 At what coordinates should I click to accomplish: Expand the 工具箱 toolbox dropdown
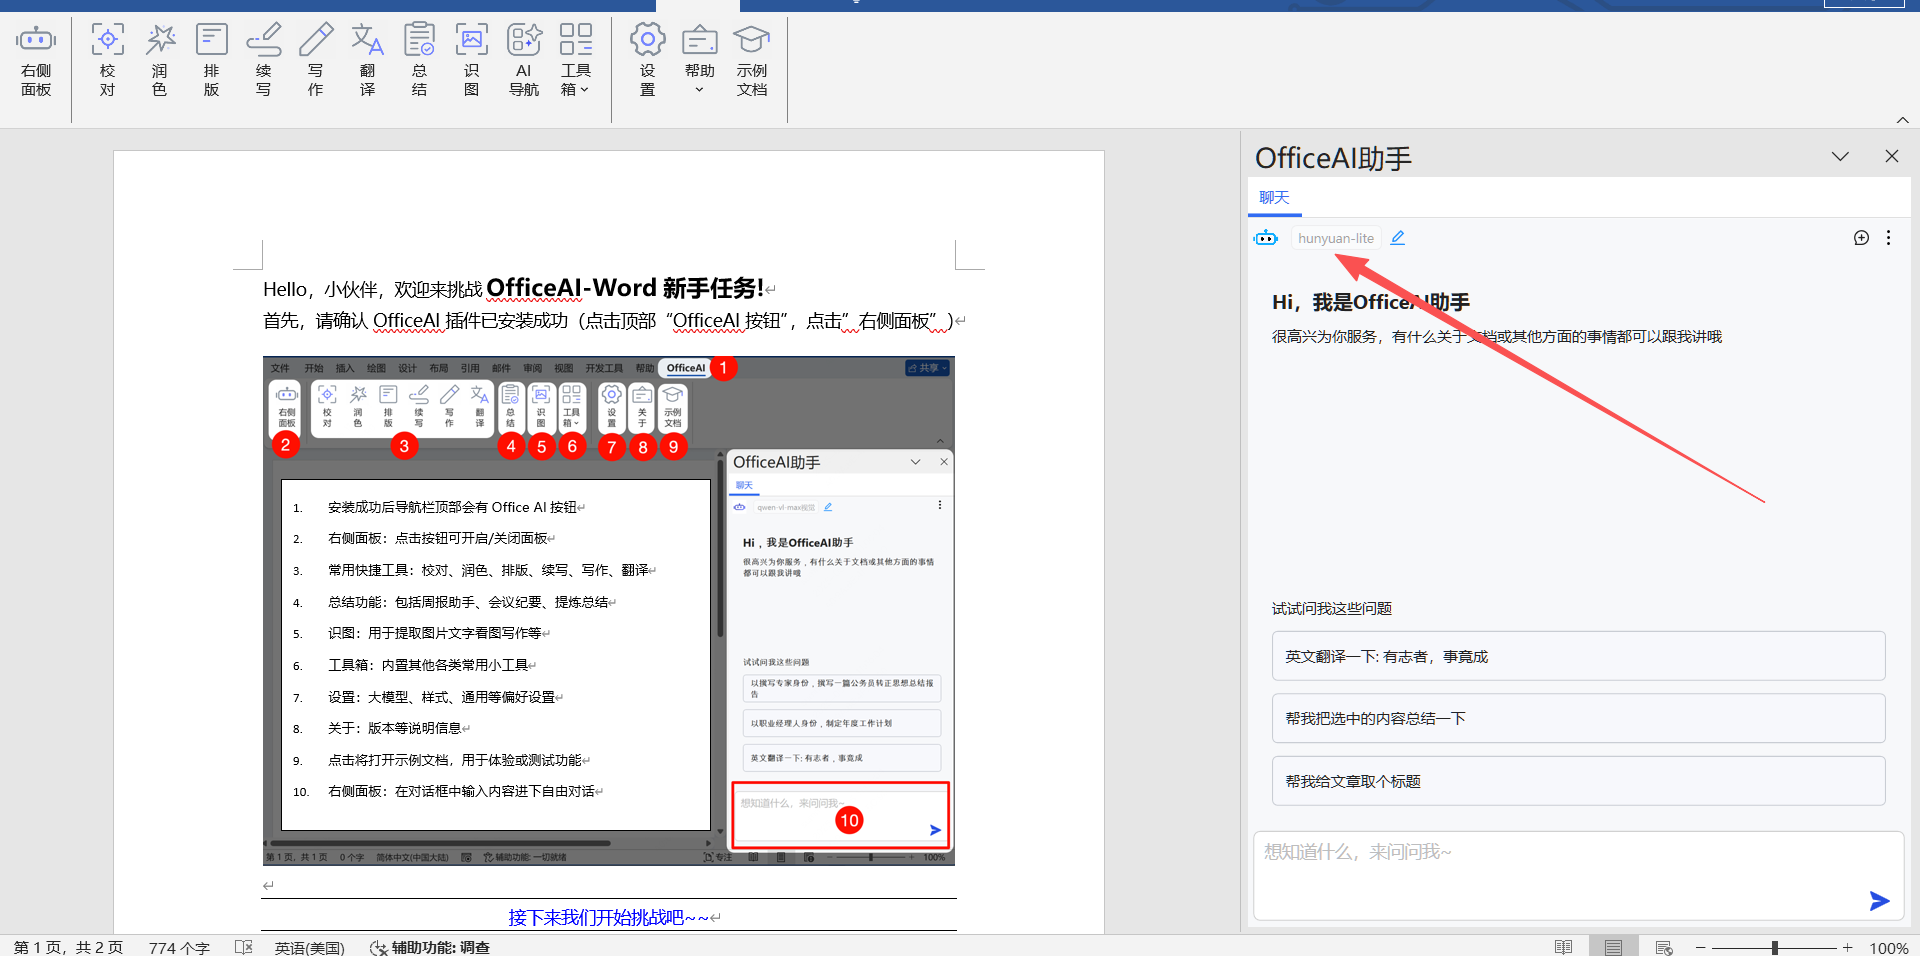pos(576,60)
